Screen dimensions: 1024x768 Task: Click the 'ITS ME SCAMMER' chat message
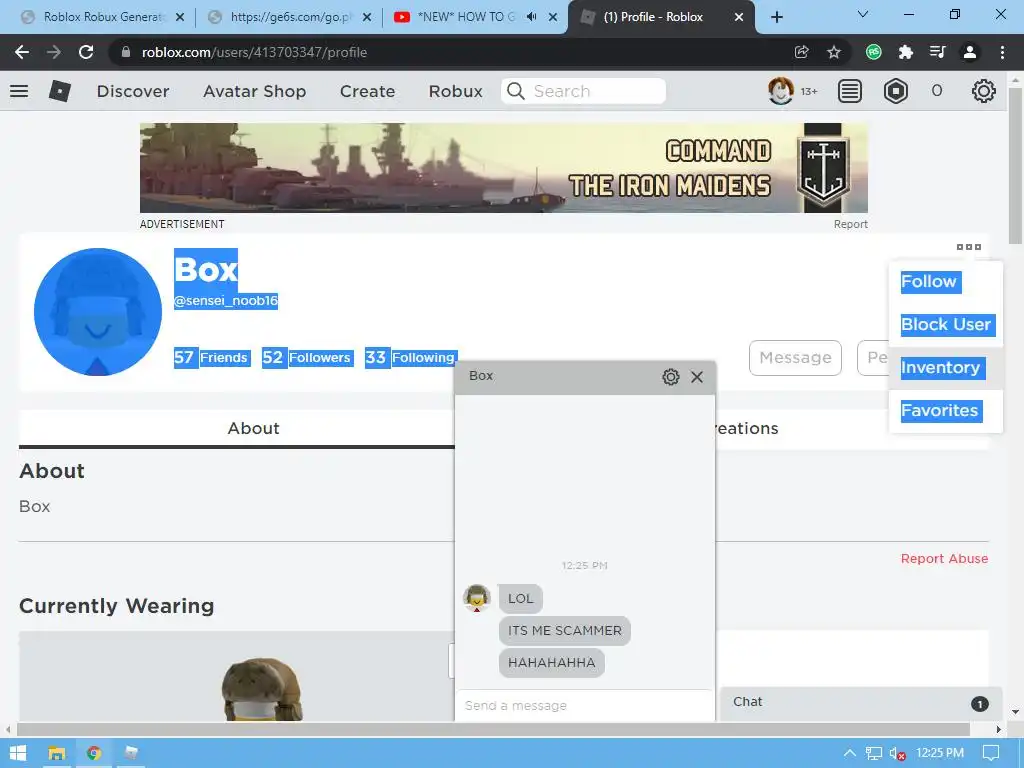[x=565, y=631]
